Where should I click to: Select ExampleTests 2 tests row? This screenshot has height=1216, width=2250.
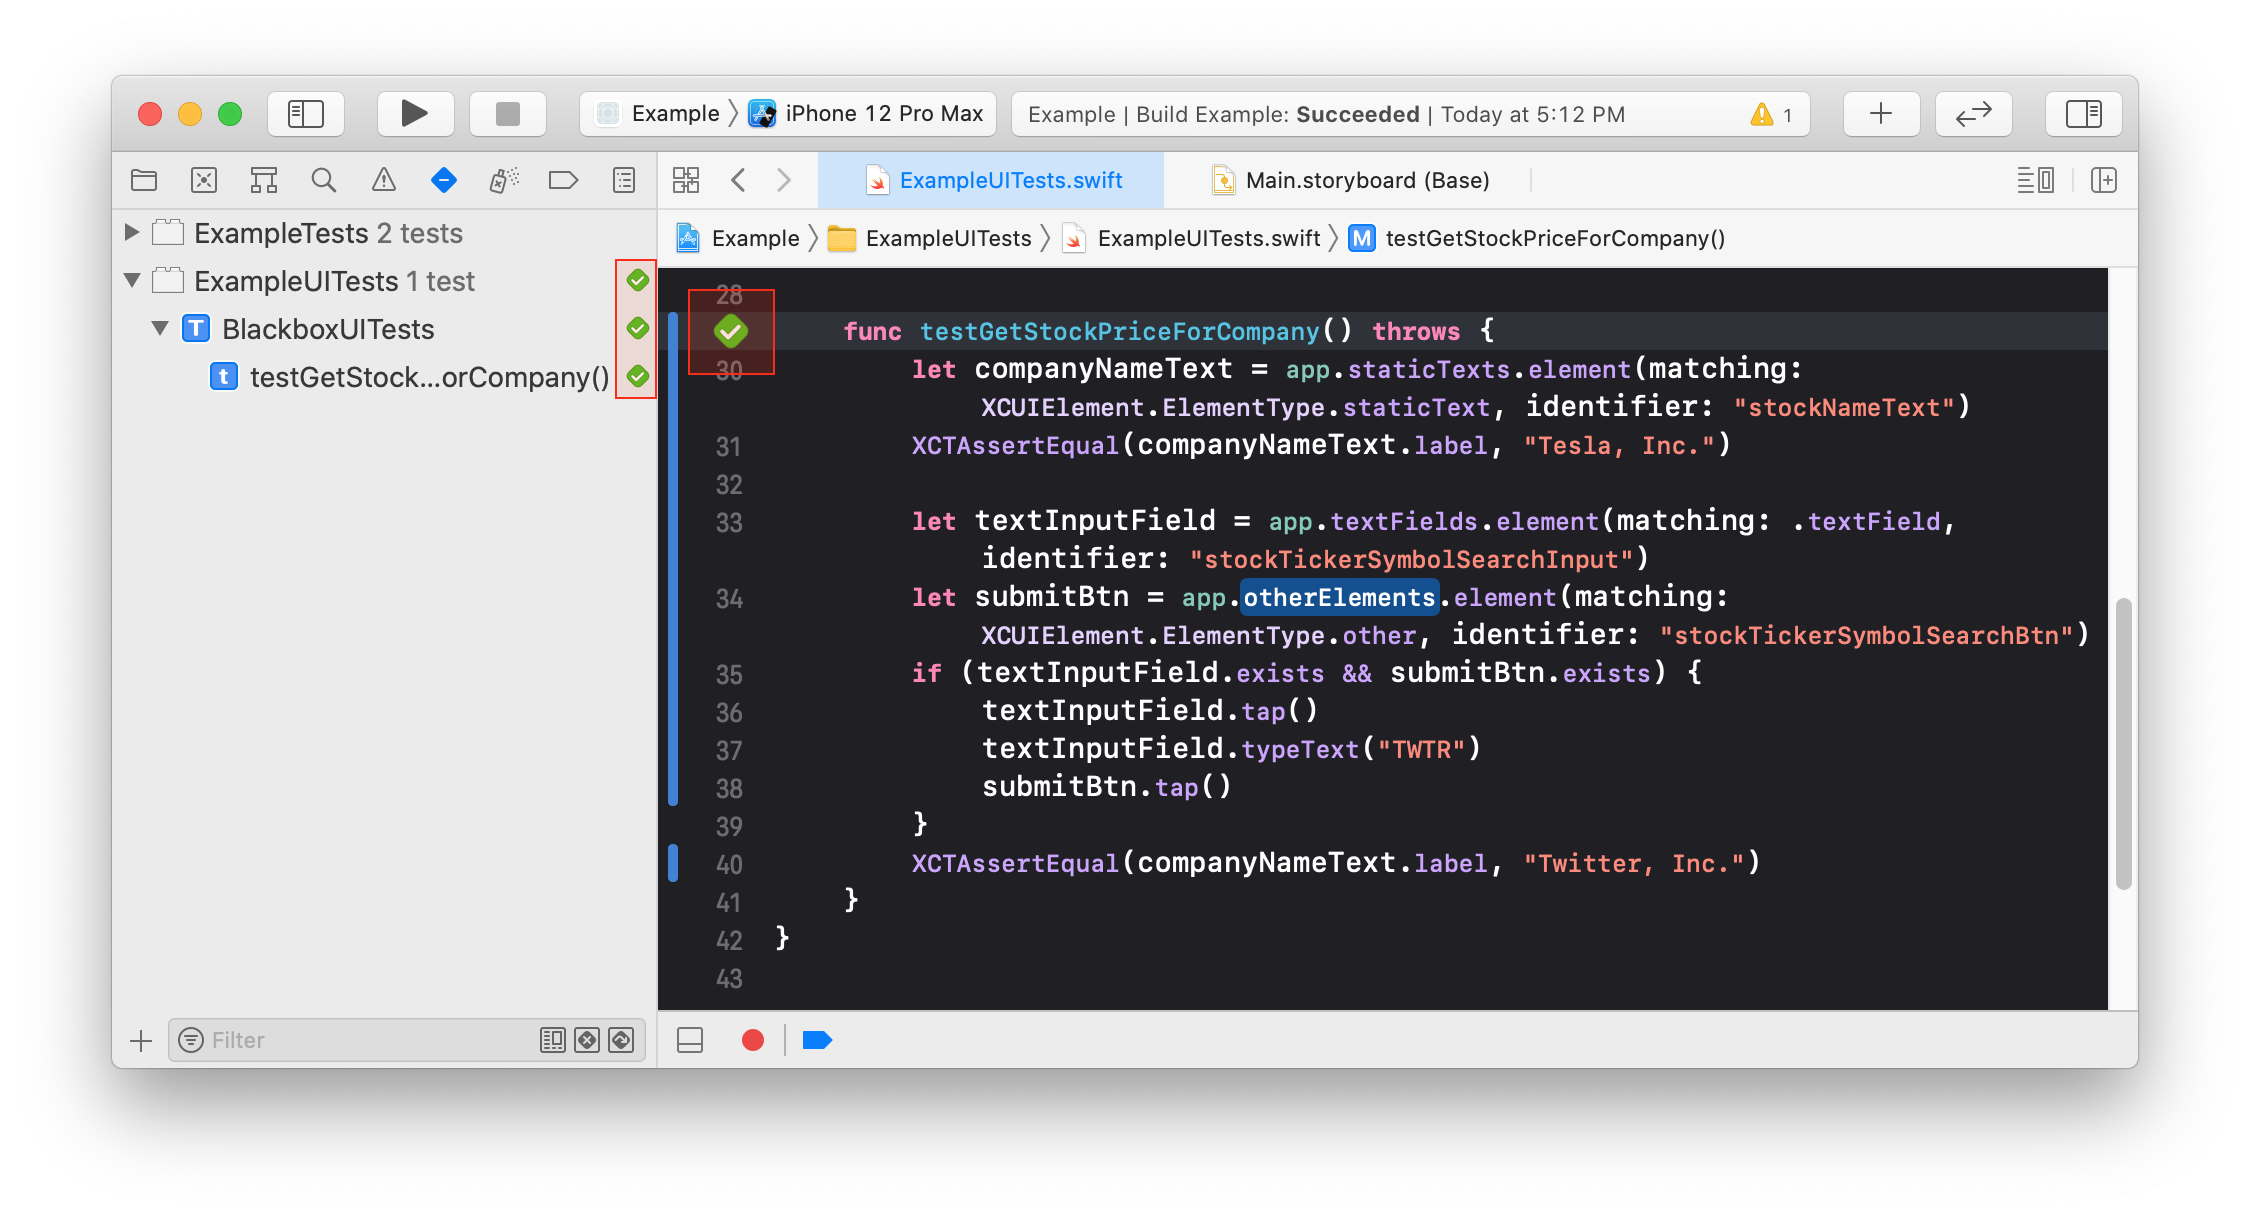coord(384,233)
